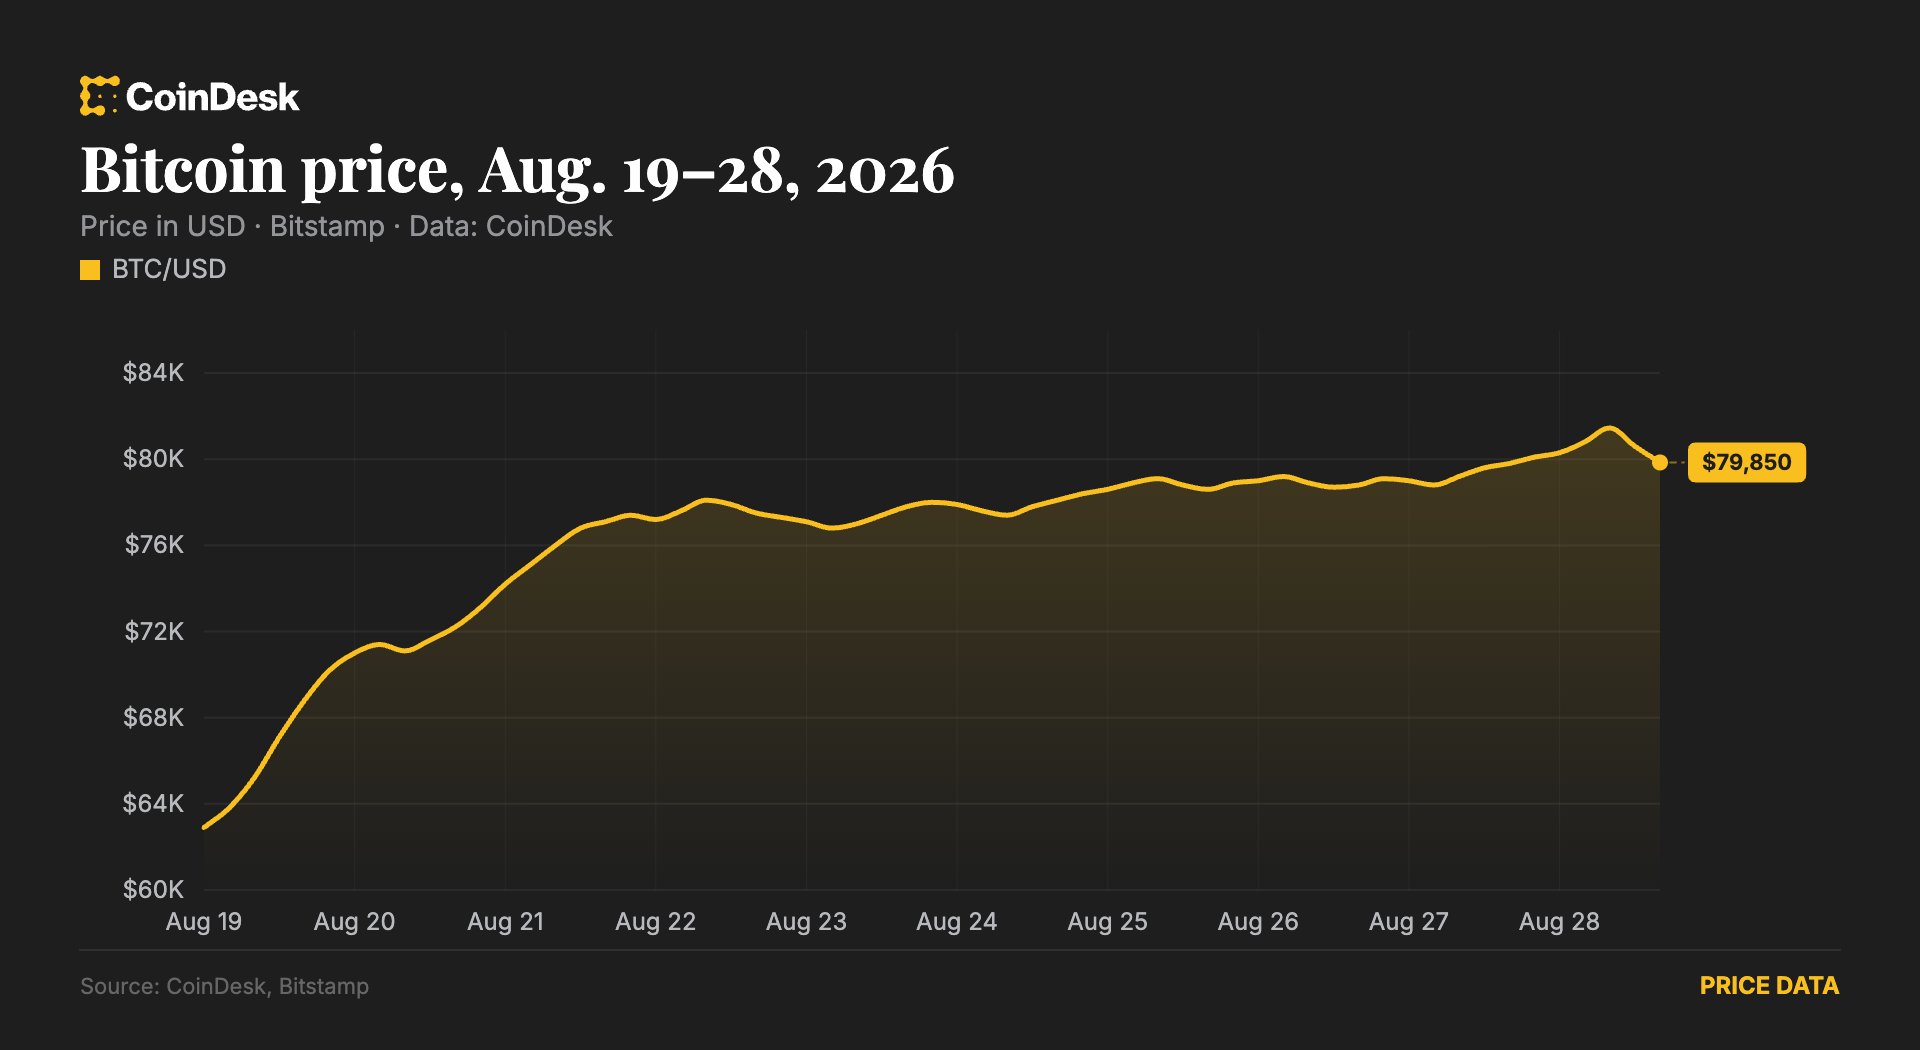Click the Aug 25 x-axis label

(1108, 922)
